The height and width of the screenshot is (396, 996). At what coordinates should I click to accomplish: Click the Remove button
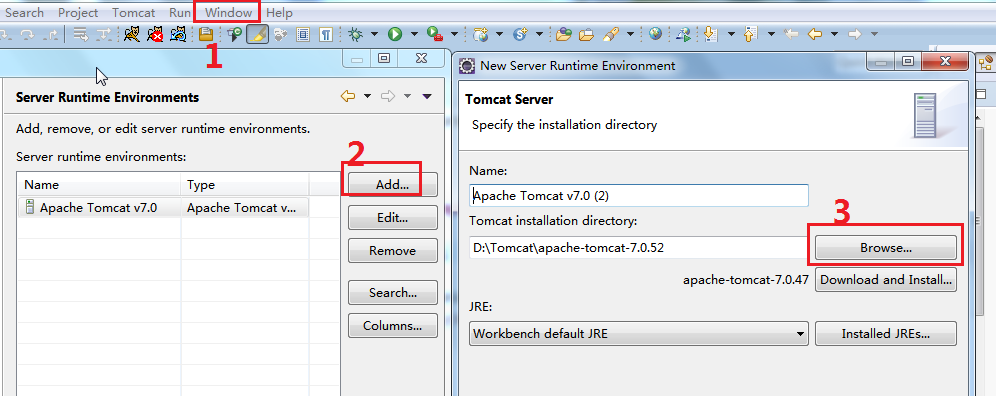tap(393, 250)
